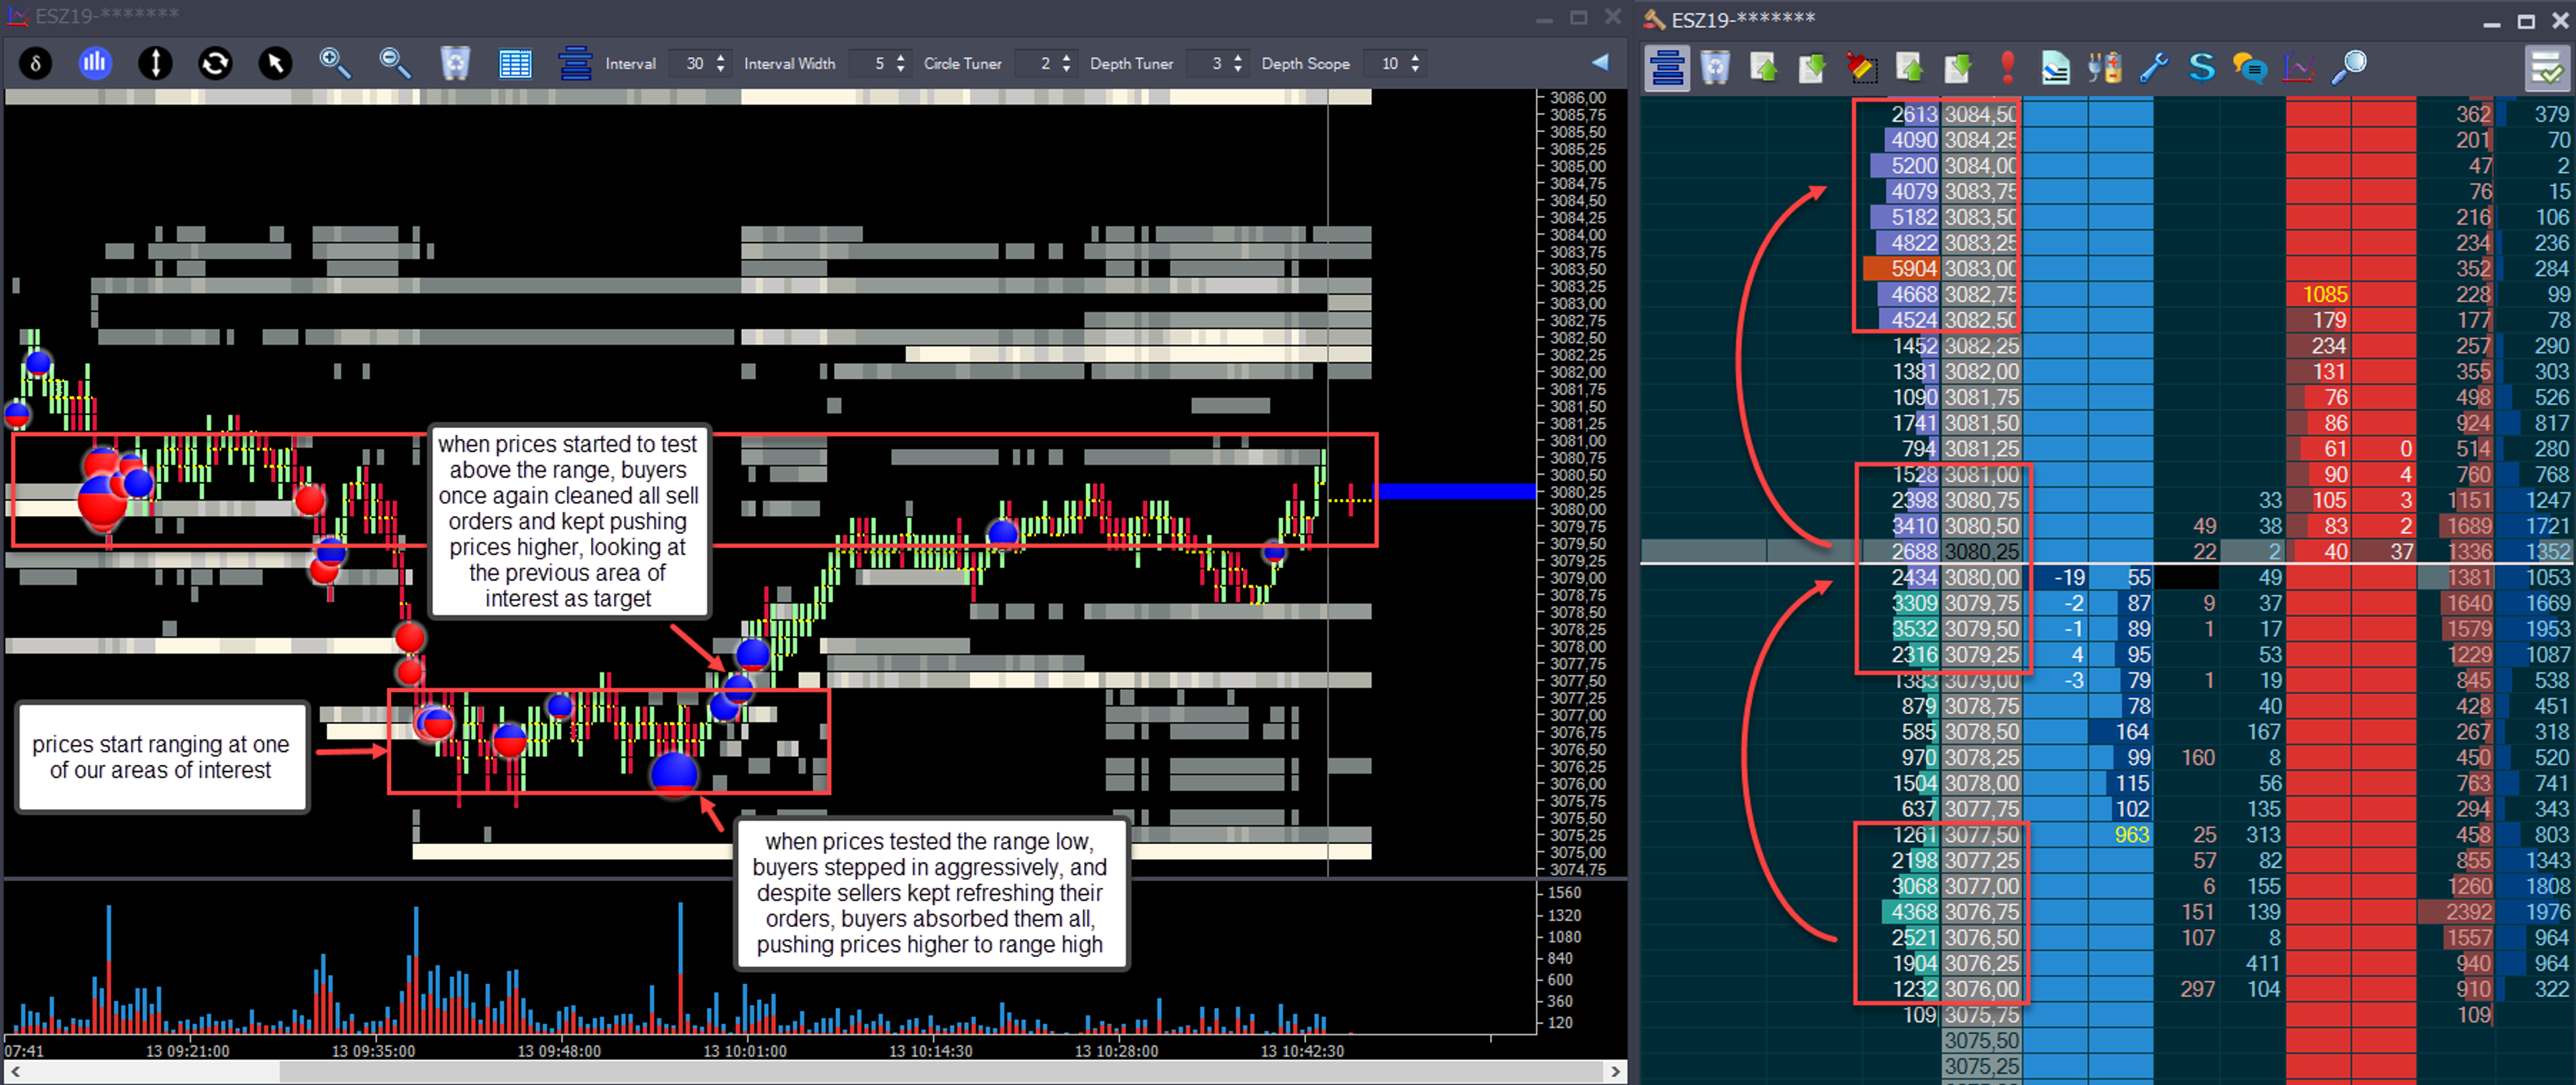
Task: Decrease the Depth Scope value
Action: (x=1415, y=70)
